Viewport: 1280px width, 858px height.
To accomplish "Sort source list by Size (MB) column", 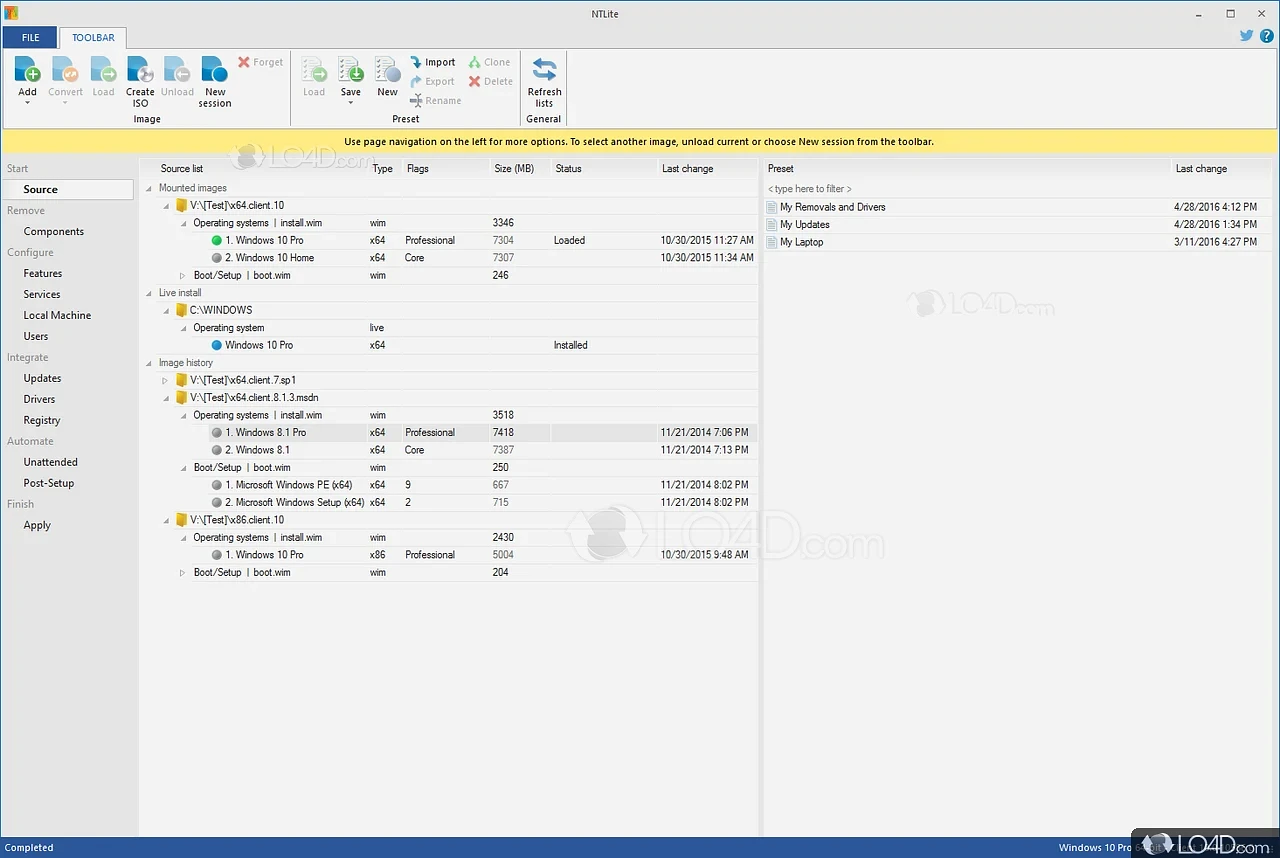I will 514,169.
